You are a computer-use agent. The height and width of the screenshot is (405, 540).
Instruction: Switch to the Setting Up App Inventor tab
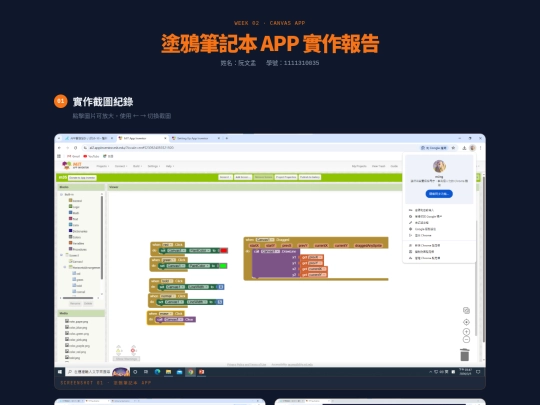[x=195, y=138]
